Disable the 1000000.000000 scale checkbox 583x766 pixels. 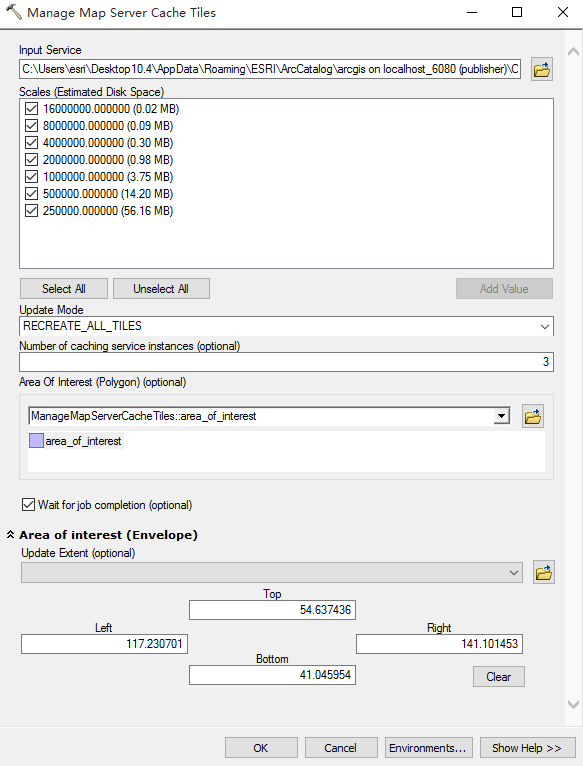(31, 176)
